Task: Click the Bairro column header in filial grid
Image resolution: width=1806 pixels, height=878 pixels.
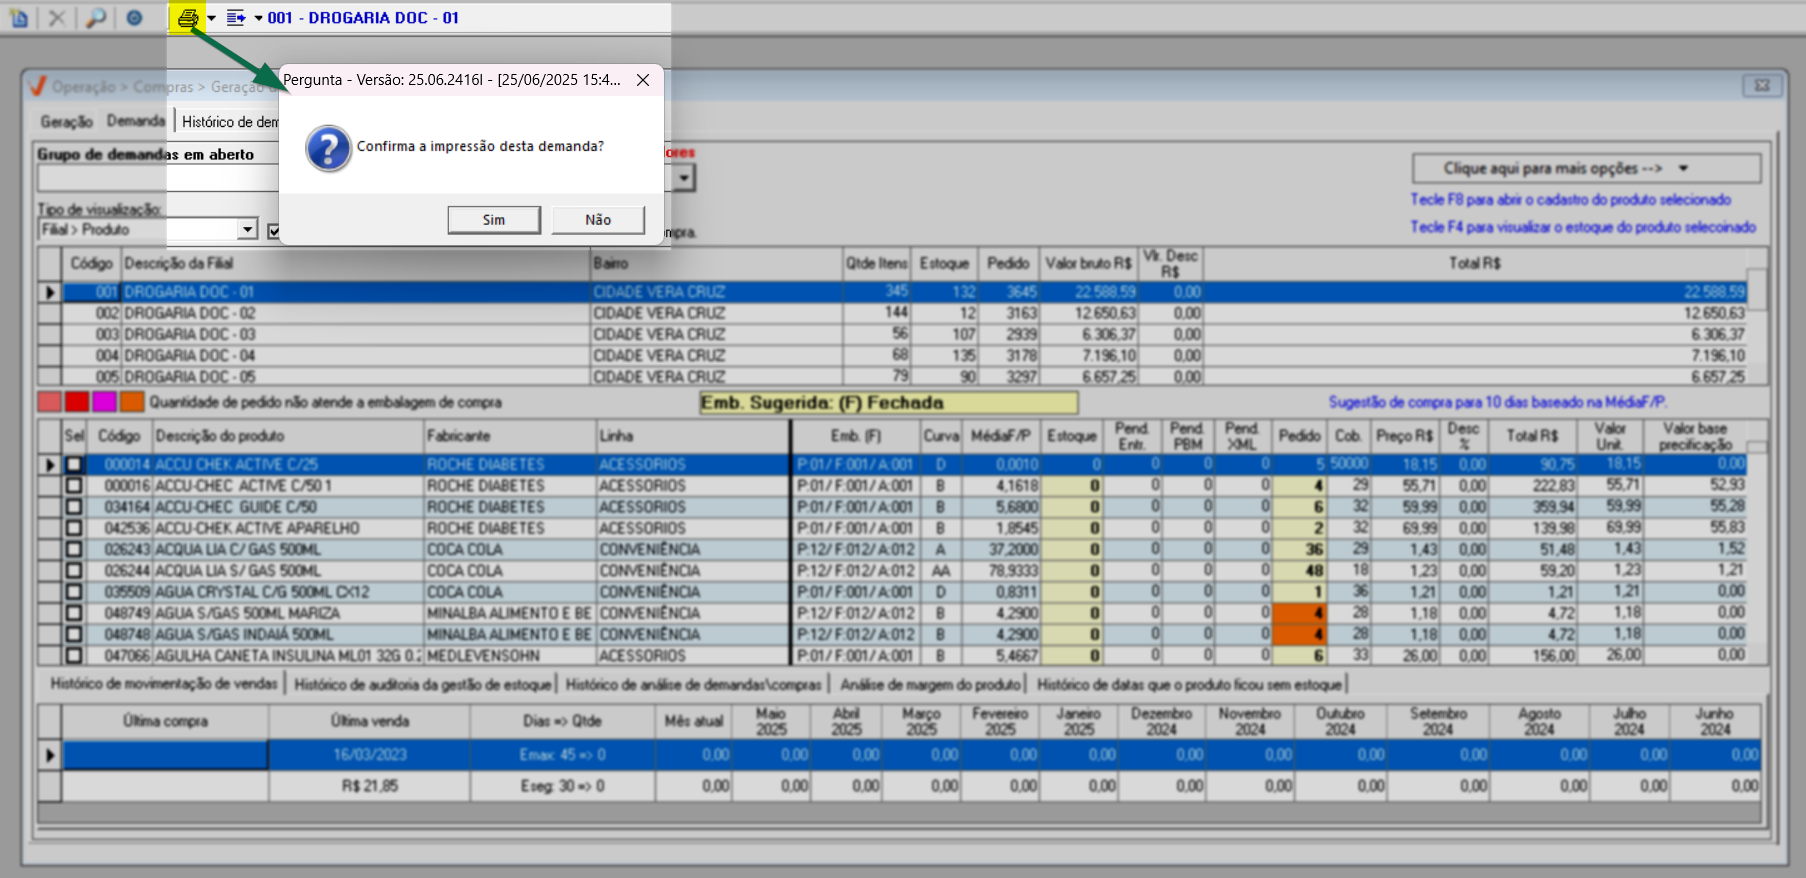Action: [716, 263]
